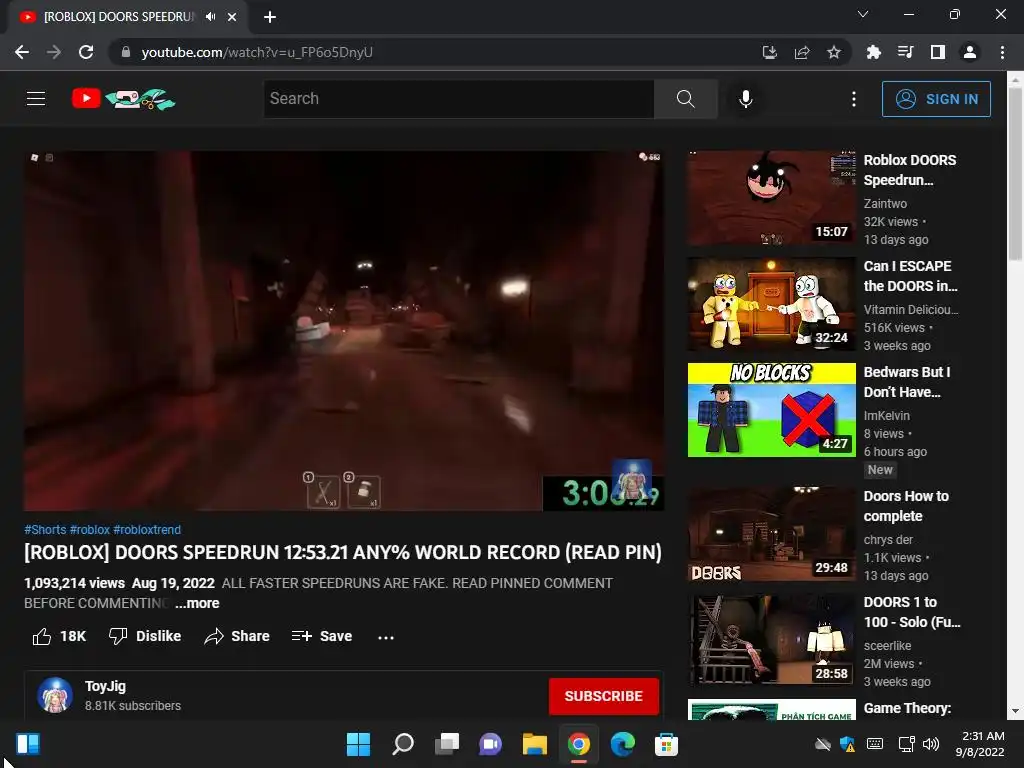The width and height of the screenshot is (1024, 768).
Task: Share this video
Action: (x=236, y=636)
